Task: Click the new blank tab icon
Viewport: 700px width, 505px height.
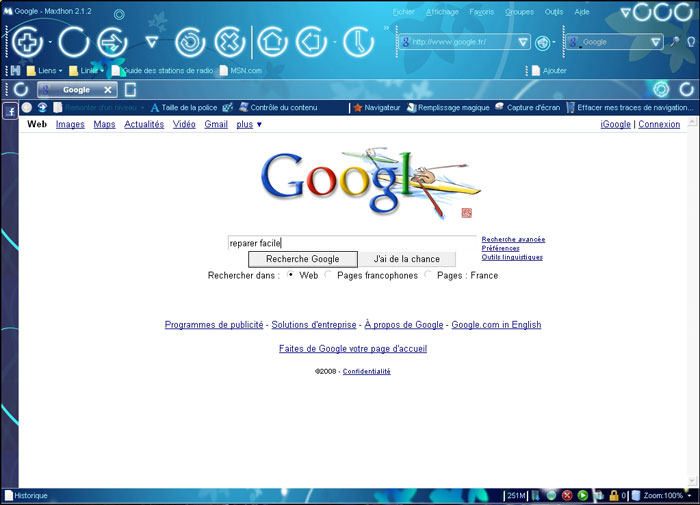Action: pyautogui.click(x=130, y=90)
